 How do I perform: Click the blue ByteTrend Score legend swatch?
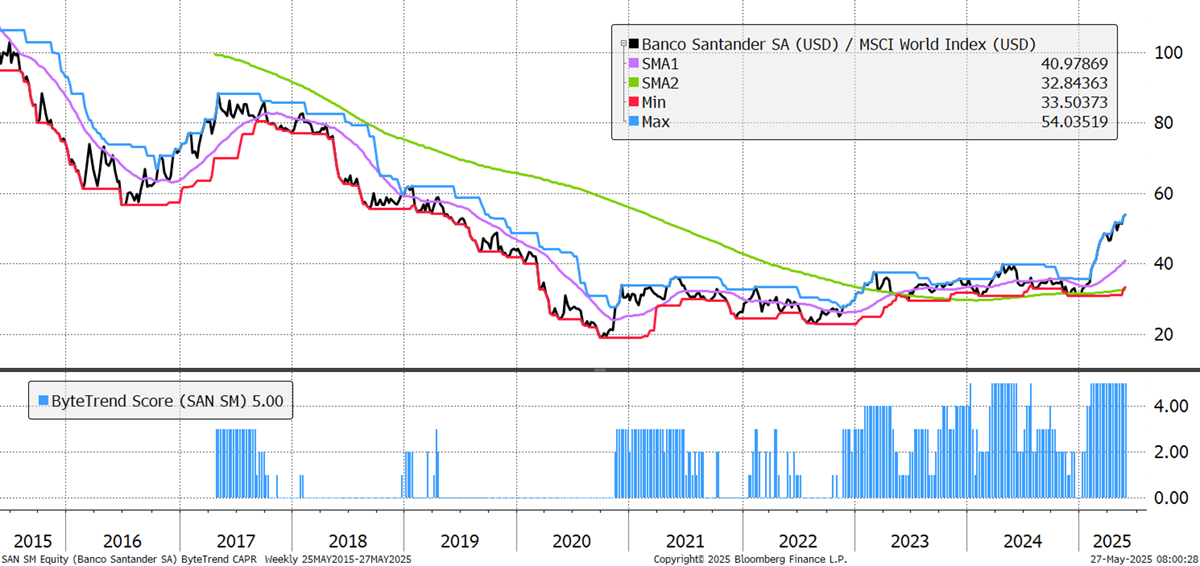[x=43, y=399]
